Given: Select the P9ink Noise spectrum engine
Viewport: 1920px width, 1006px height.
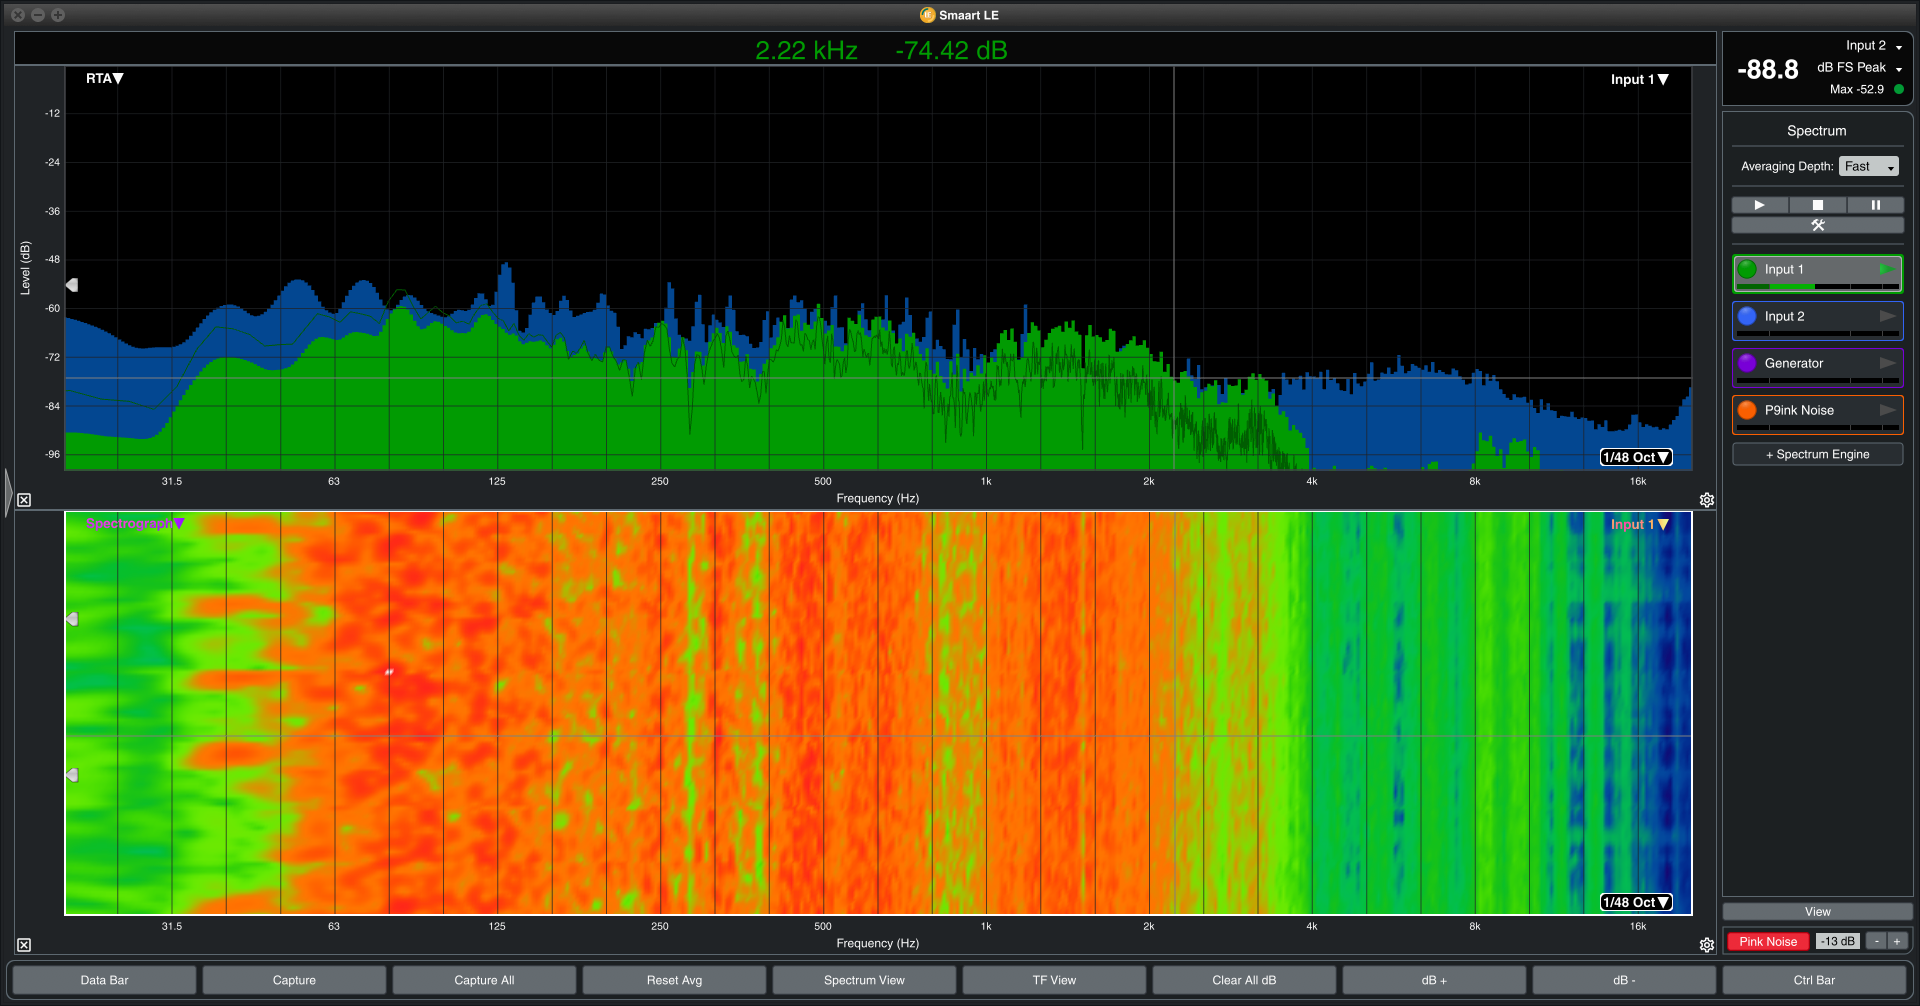Looking at the screenshot, I should click(x=1817, y=414).
